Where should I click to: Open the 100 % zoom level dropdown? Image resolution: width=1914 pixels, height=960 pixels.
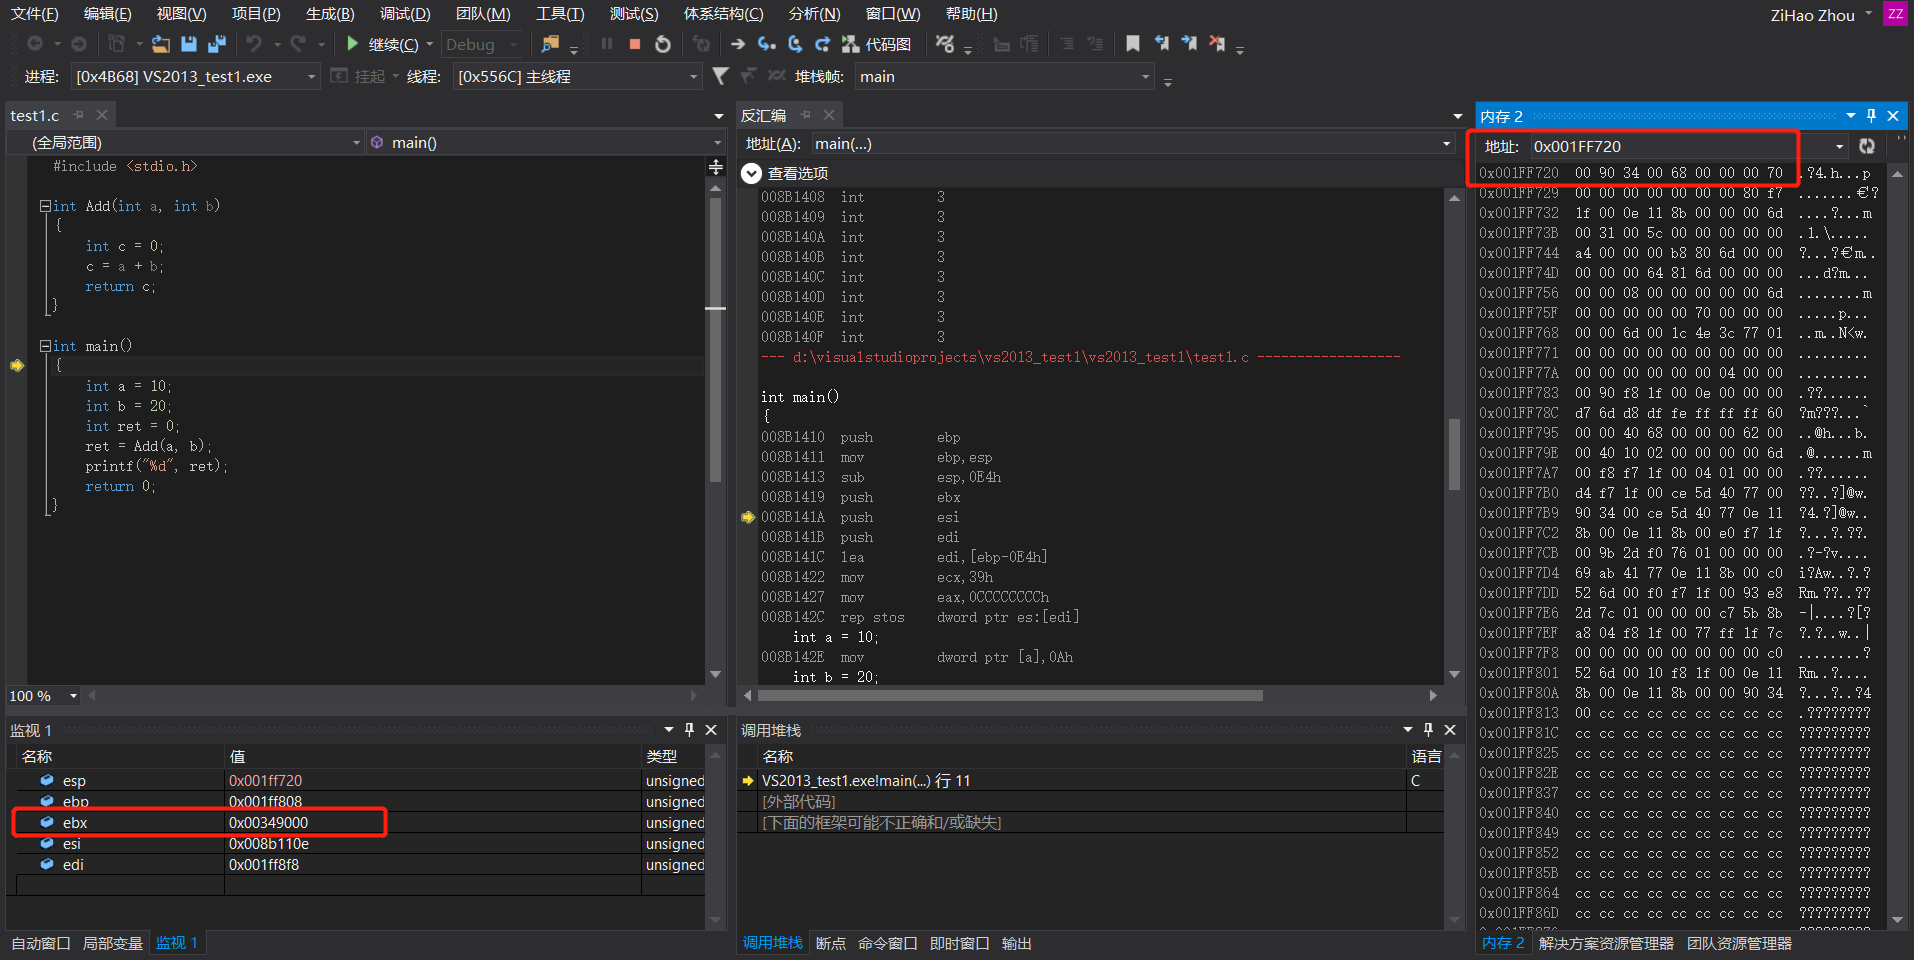[73, 696]
